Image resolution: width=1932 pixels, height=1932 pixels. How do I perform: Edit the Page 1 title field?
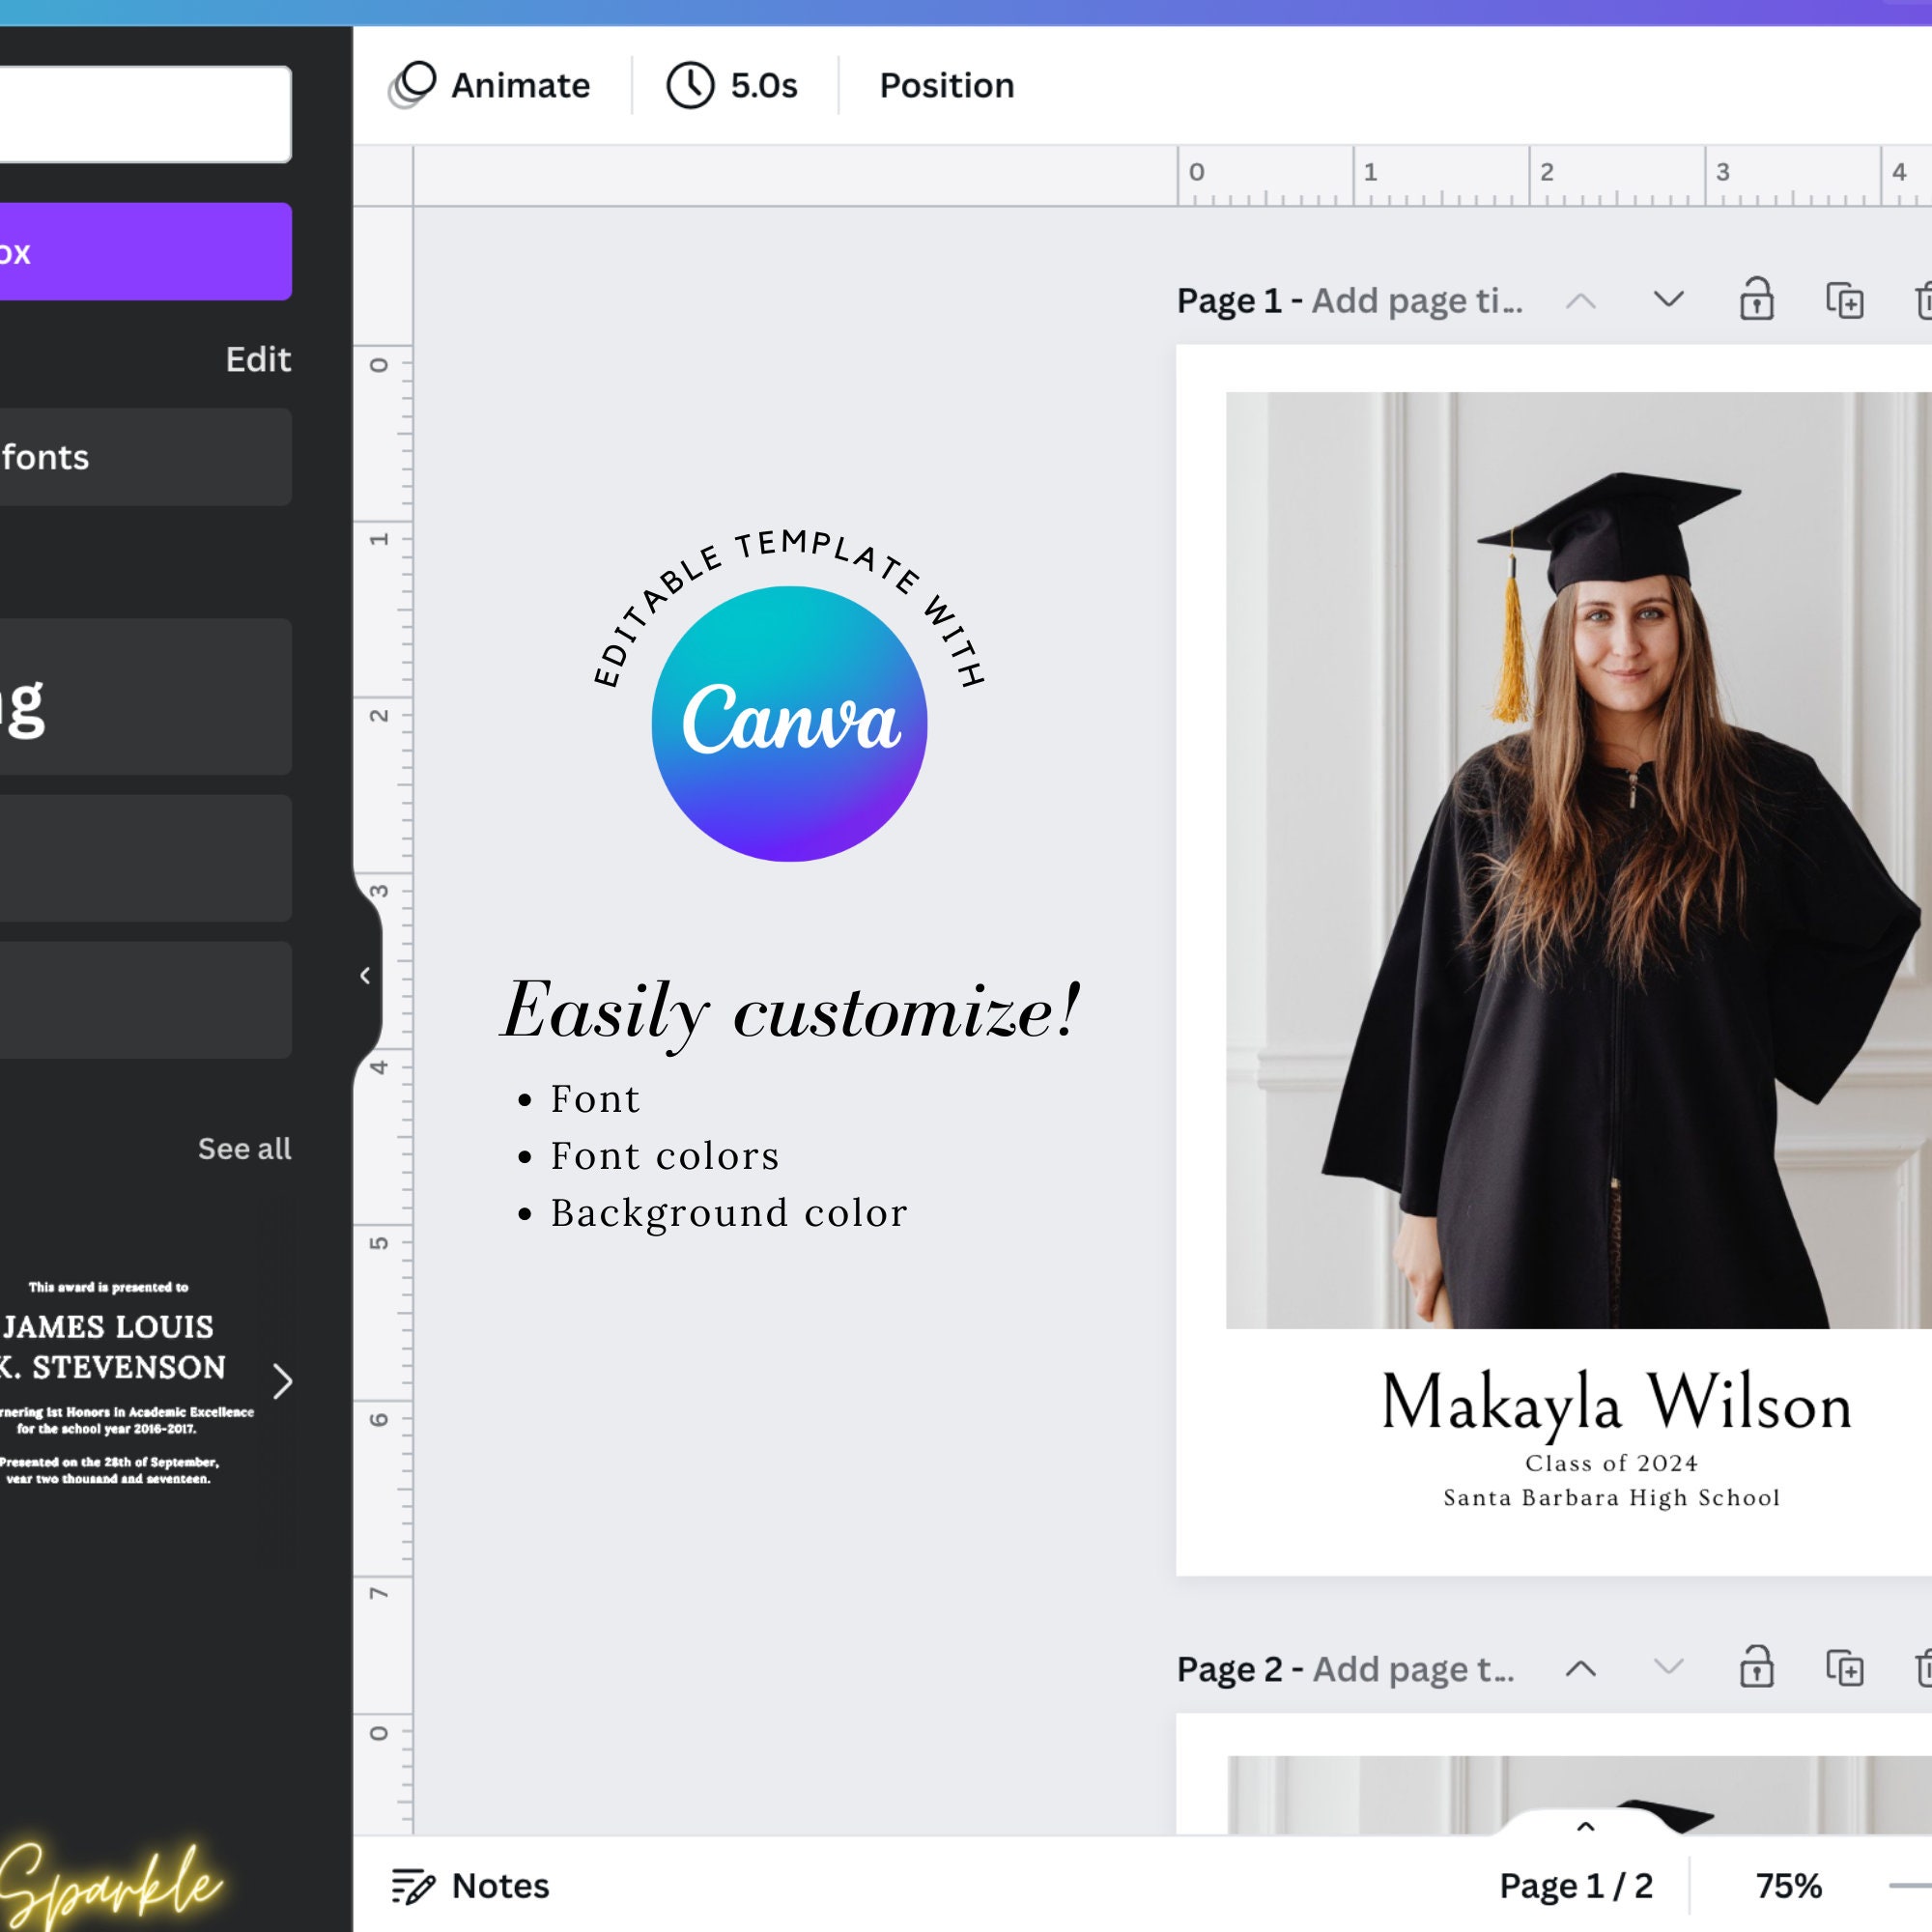[x=1416, y=300]
